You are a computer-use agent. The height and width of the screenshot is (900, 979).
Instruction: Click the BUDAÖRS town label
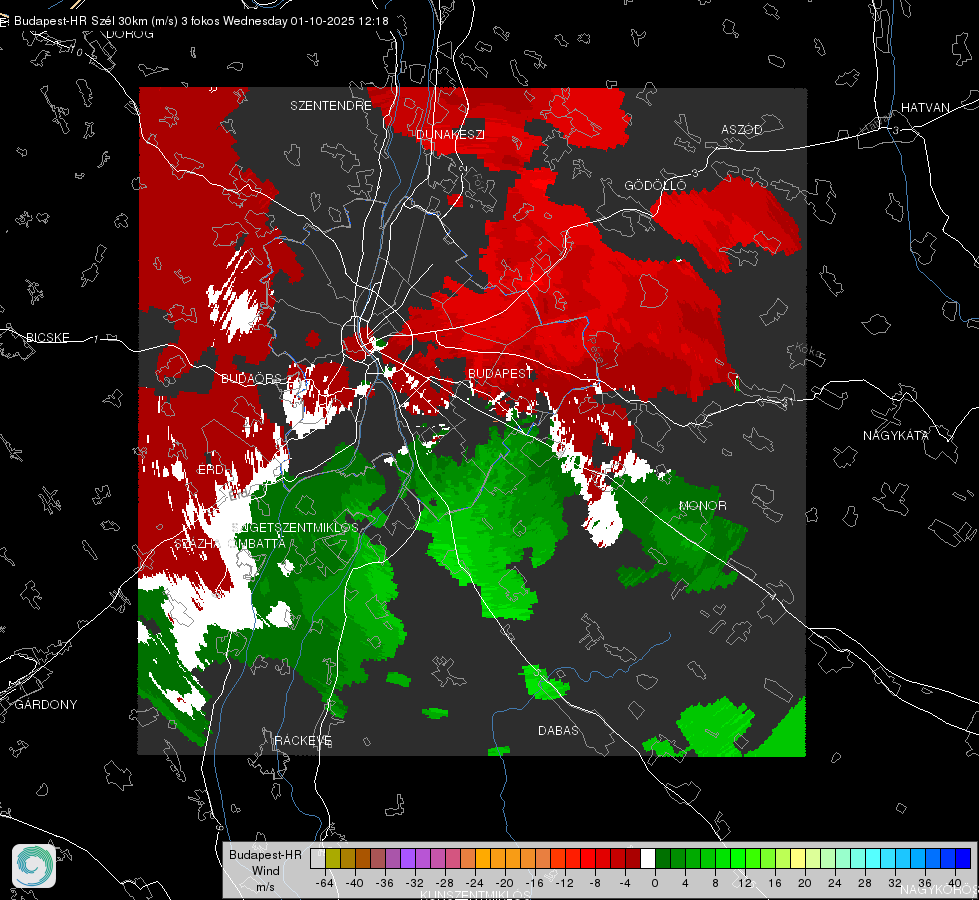coord(251,379)
